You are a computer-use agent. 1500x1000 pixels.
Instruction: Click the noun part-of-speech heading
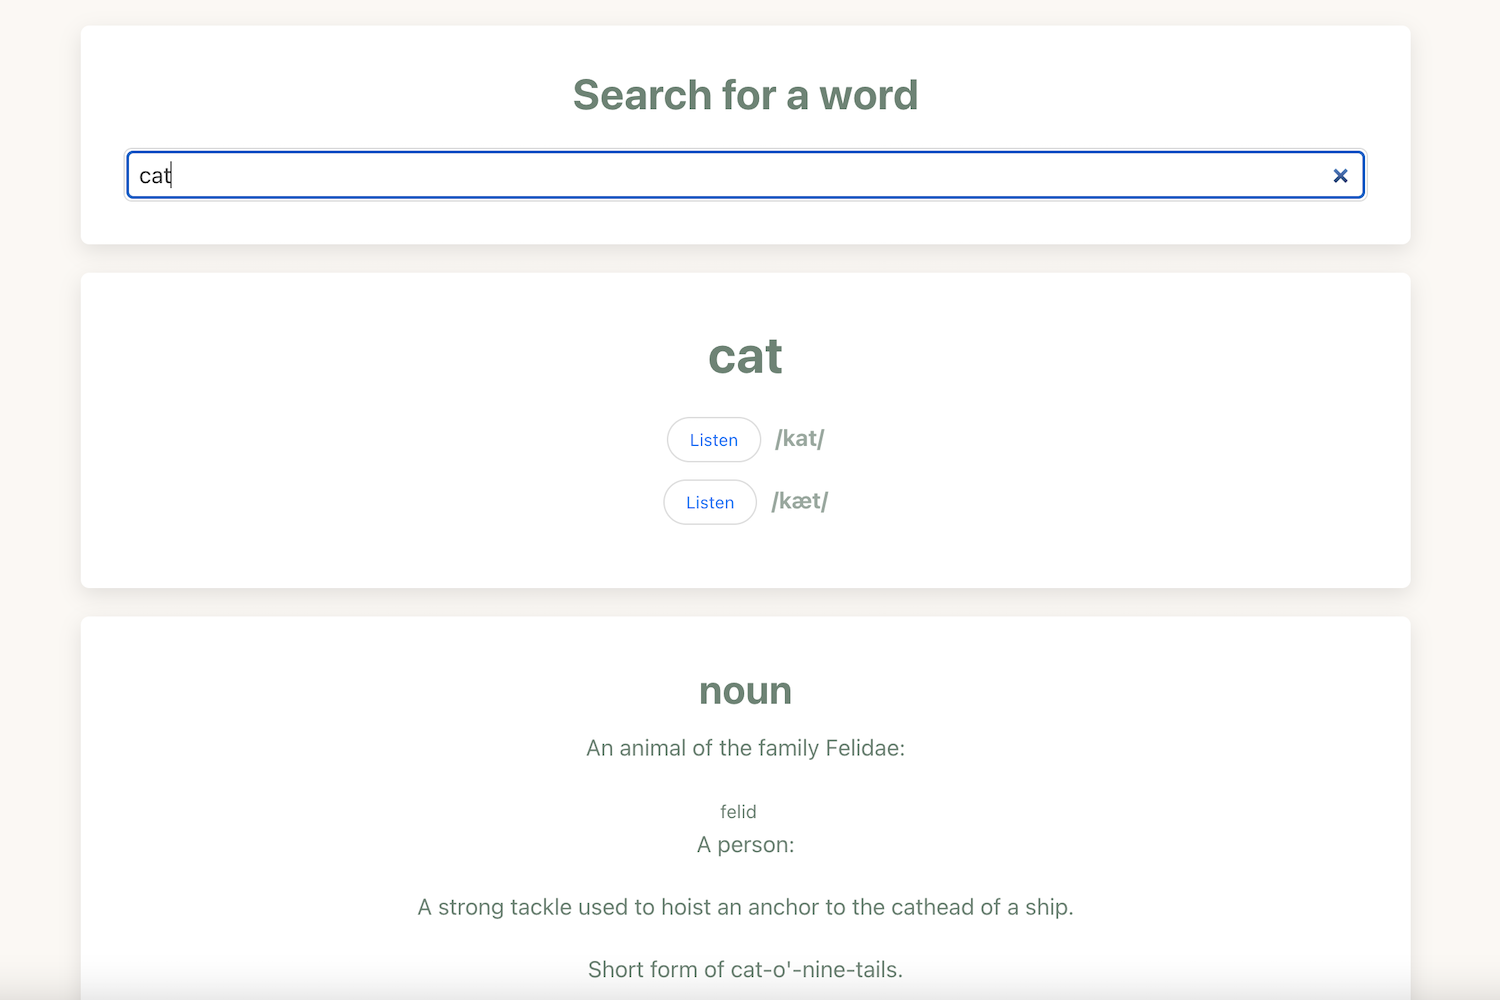coord(745,690)
